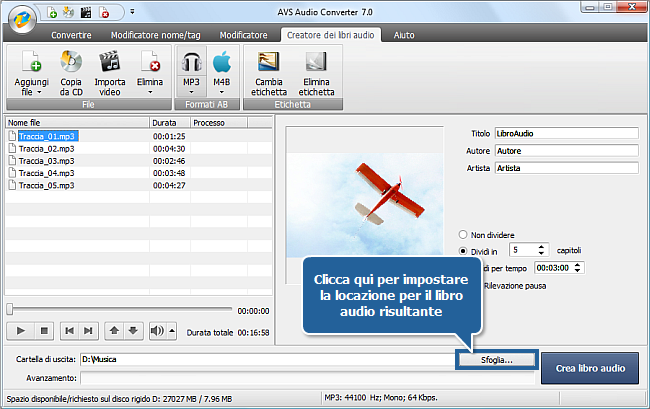Click the Titolo input field
This screenshot has height=409, width=650.
click(x=566, y=133)
